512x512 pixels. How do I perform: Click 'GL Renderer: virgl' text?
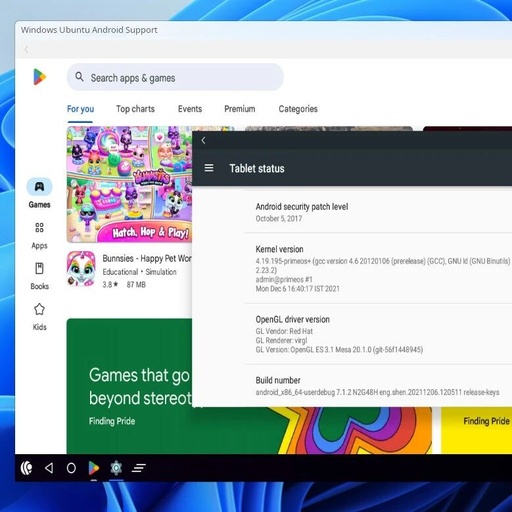(x=281, y=340)
